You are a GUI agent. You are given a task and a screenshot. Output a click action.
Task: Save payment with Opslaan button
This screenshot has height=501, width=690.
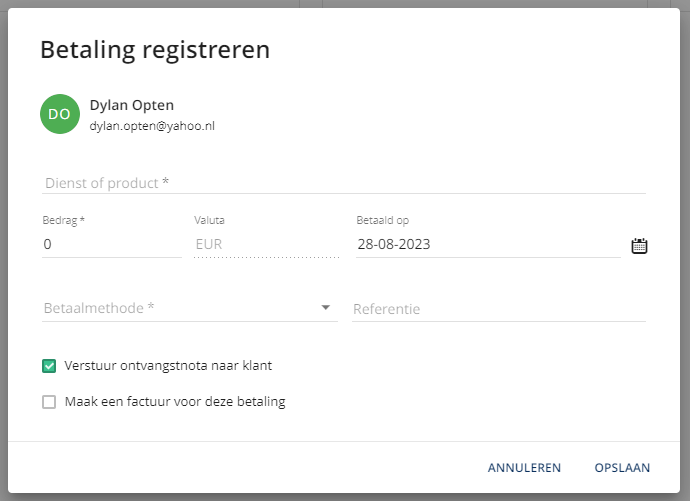(x=622, y=468)
